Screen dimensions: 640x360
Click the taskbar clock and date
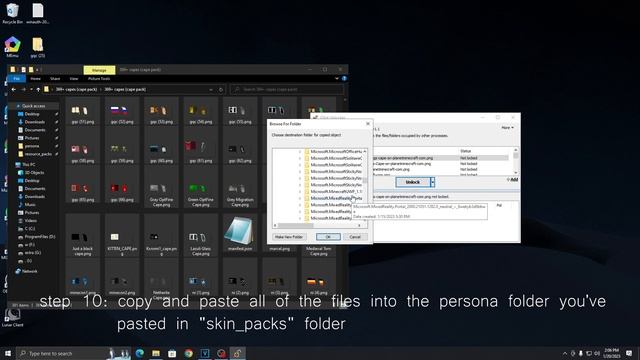pos(612,353)
